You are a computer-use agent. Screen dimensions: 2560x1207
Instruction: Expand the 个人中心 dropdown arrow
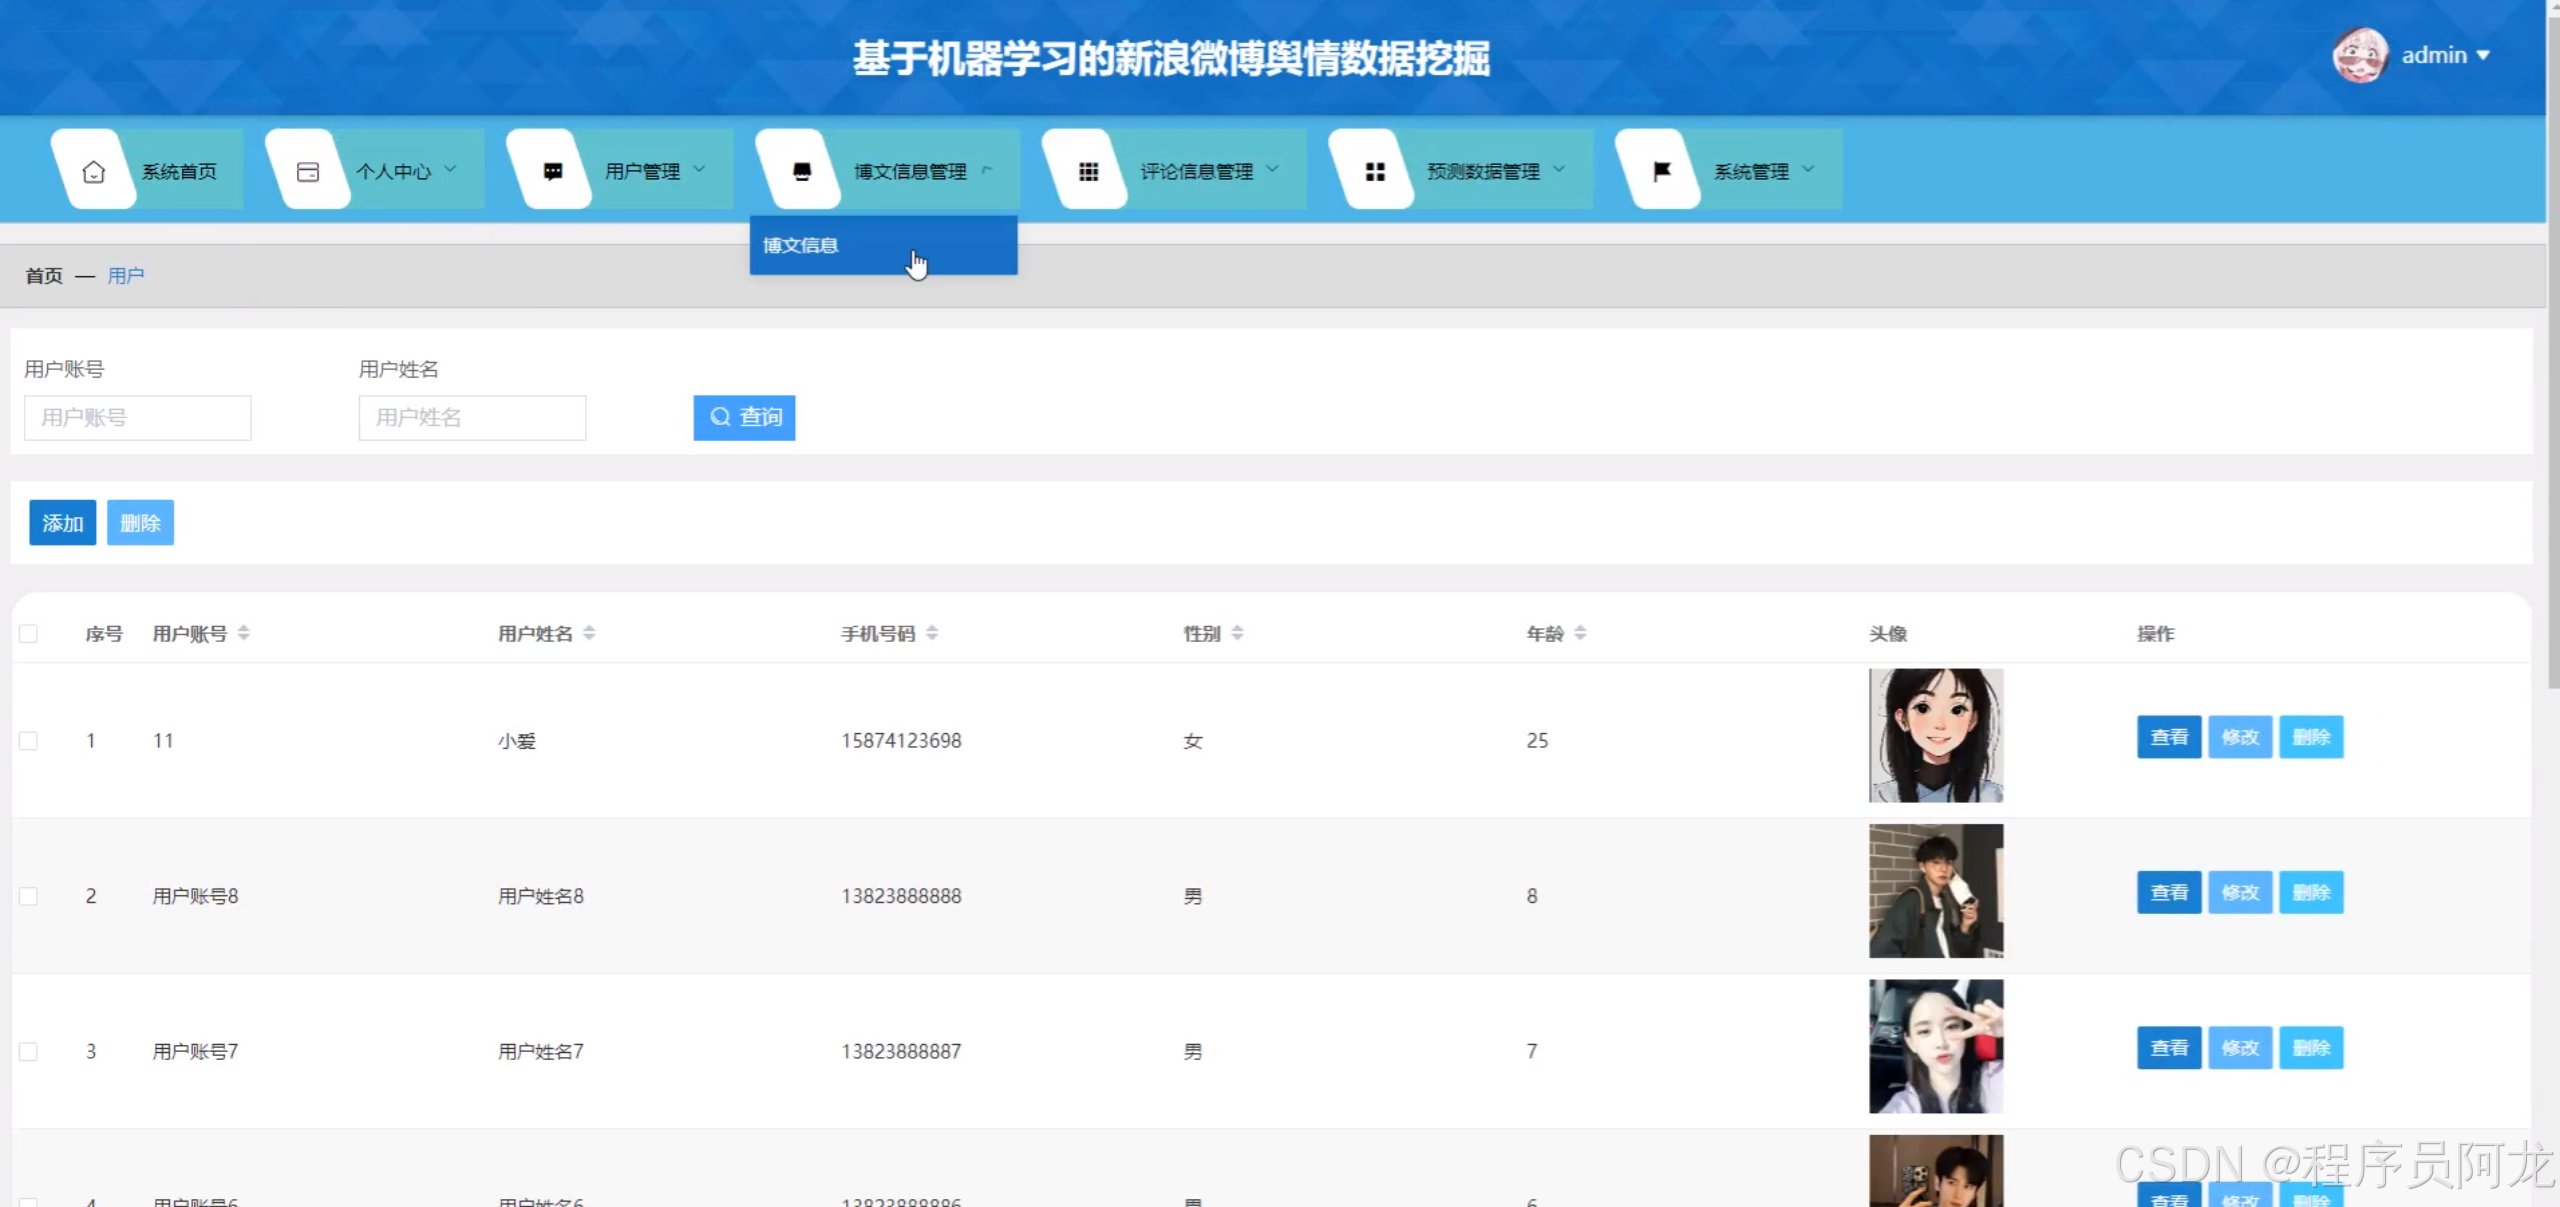(x=450, y=170)
